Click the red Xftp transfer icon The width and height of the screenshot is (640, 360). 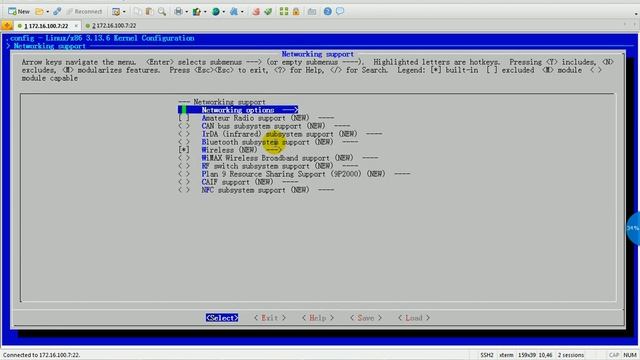(256, 11)
